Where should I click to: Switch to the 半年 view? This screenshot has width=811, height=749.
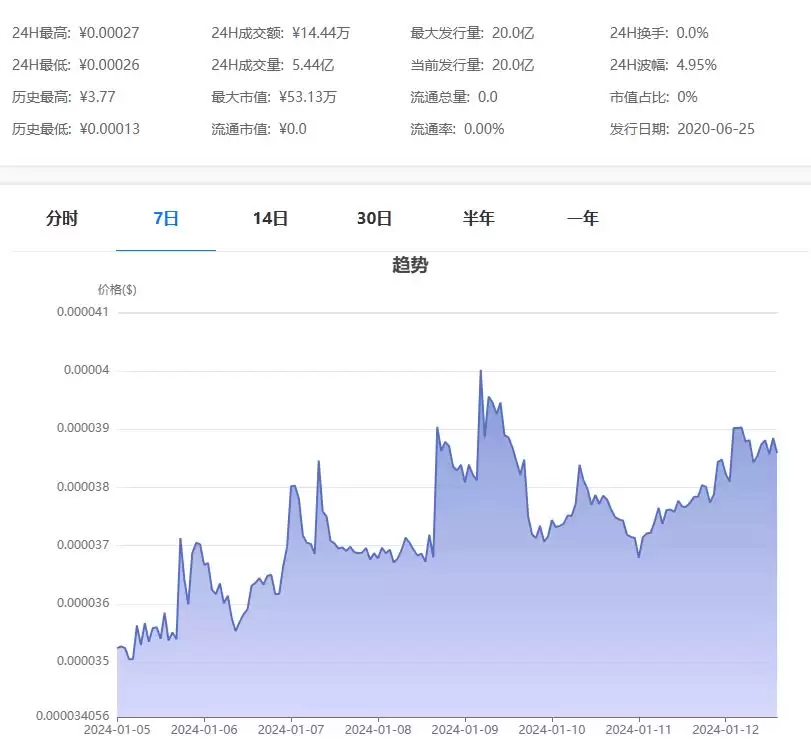479,218
